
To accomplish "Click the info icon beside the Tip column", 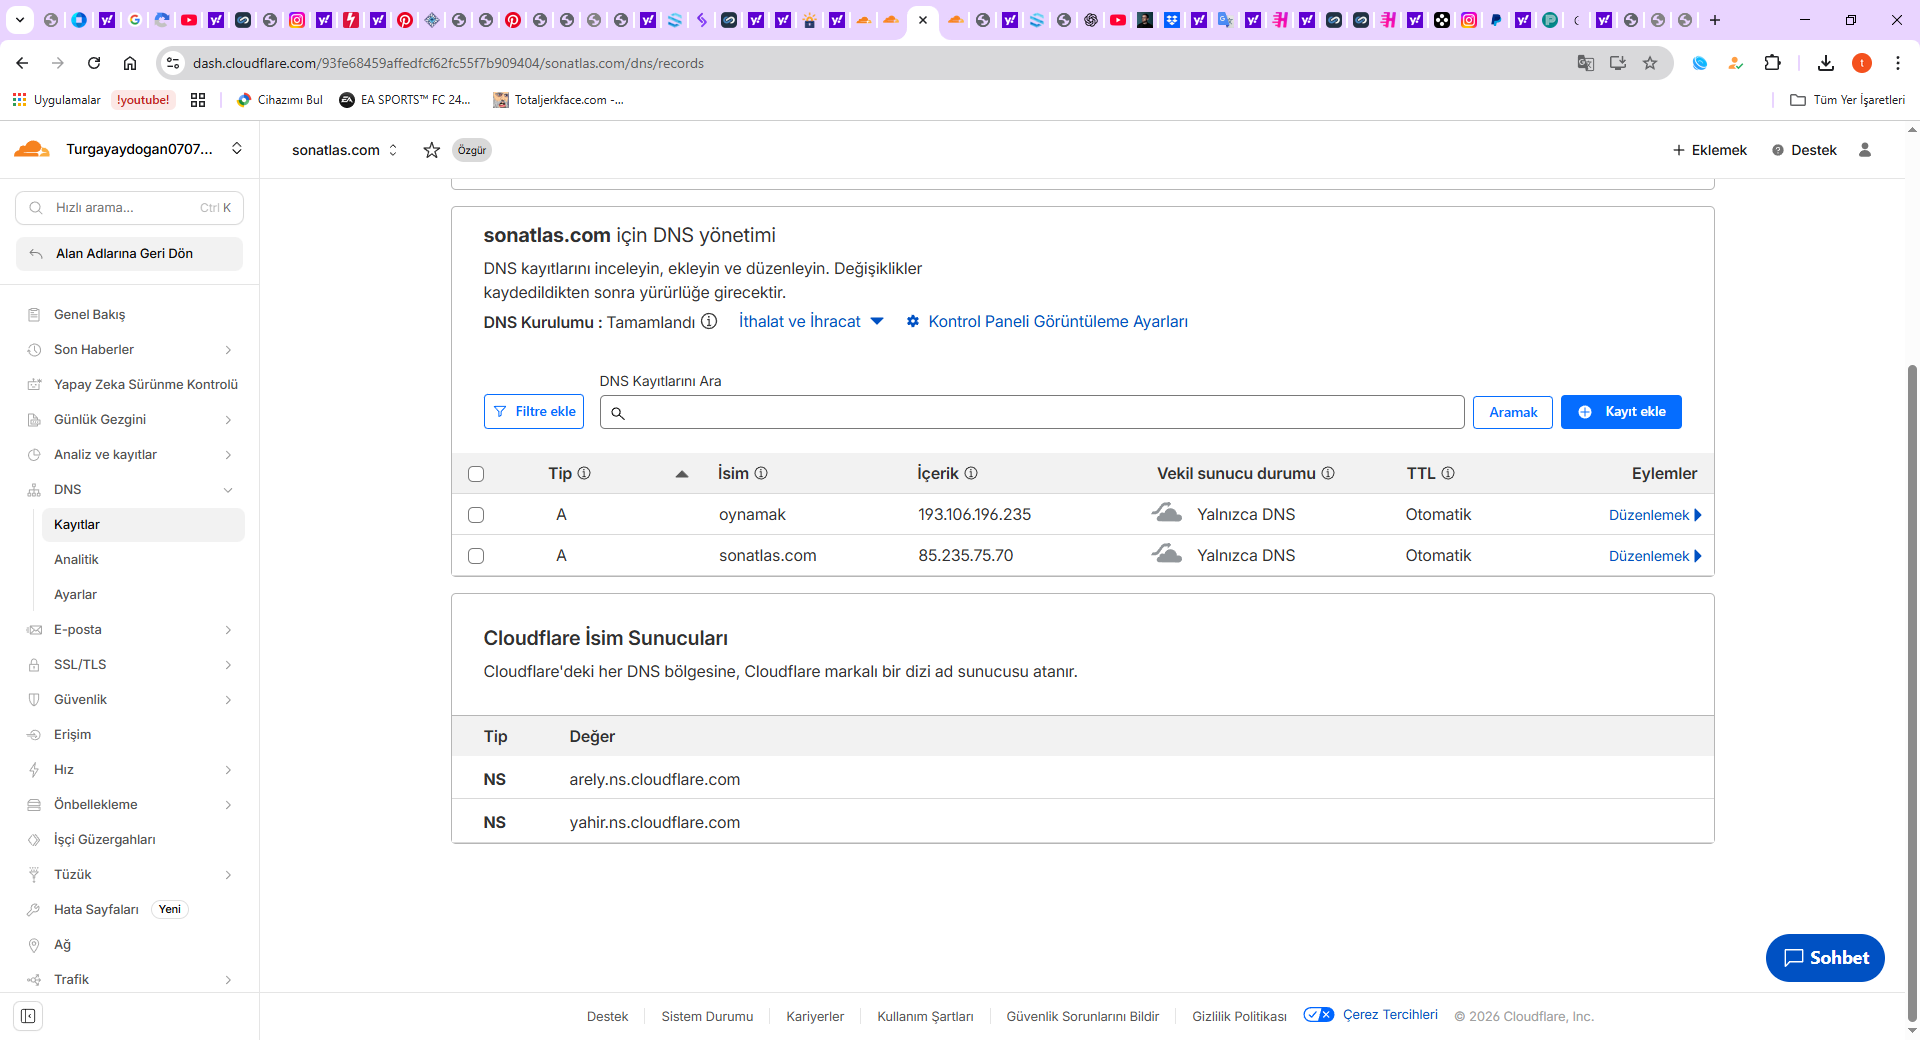I will (584, 473).
